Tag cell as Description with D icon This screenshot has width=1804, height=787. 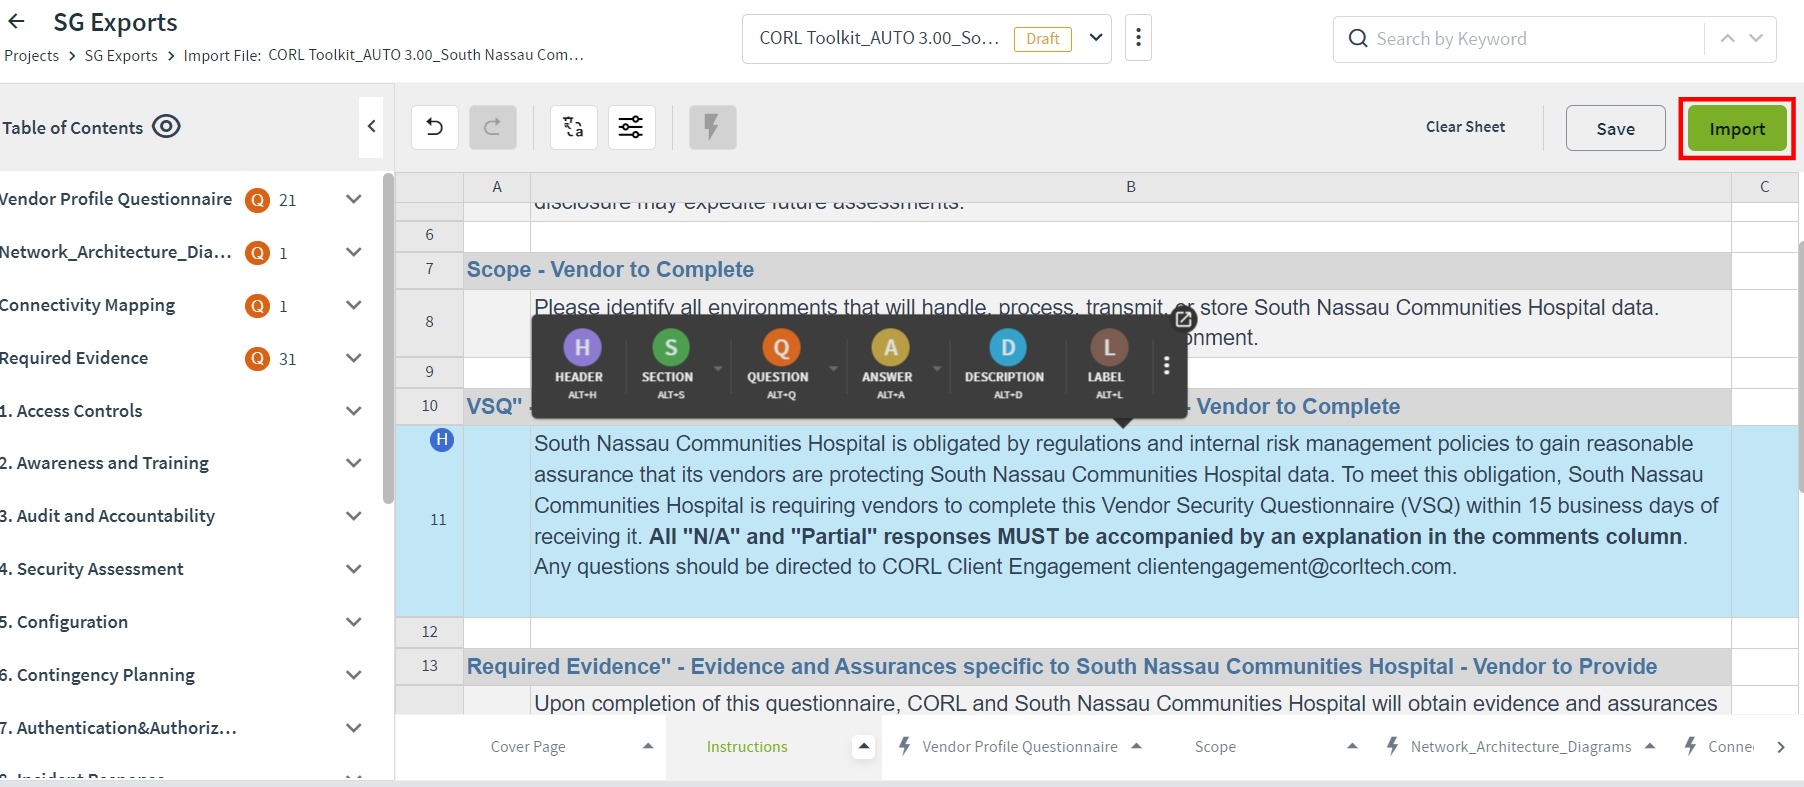click(x=1007, y=348)
